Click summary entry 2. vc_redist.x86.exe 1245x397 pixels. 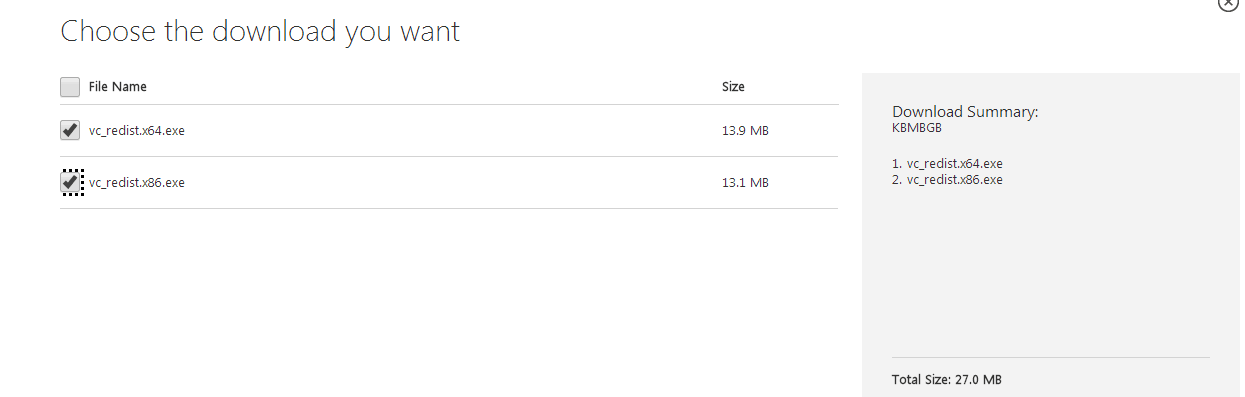947,180
